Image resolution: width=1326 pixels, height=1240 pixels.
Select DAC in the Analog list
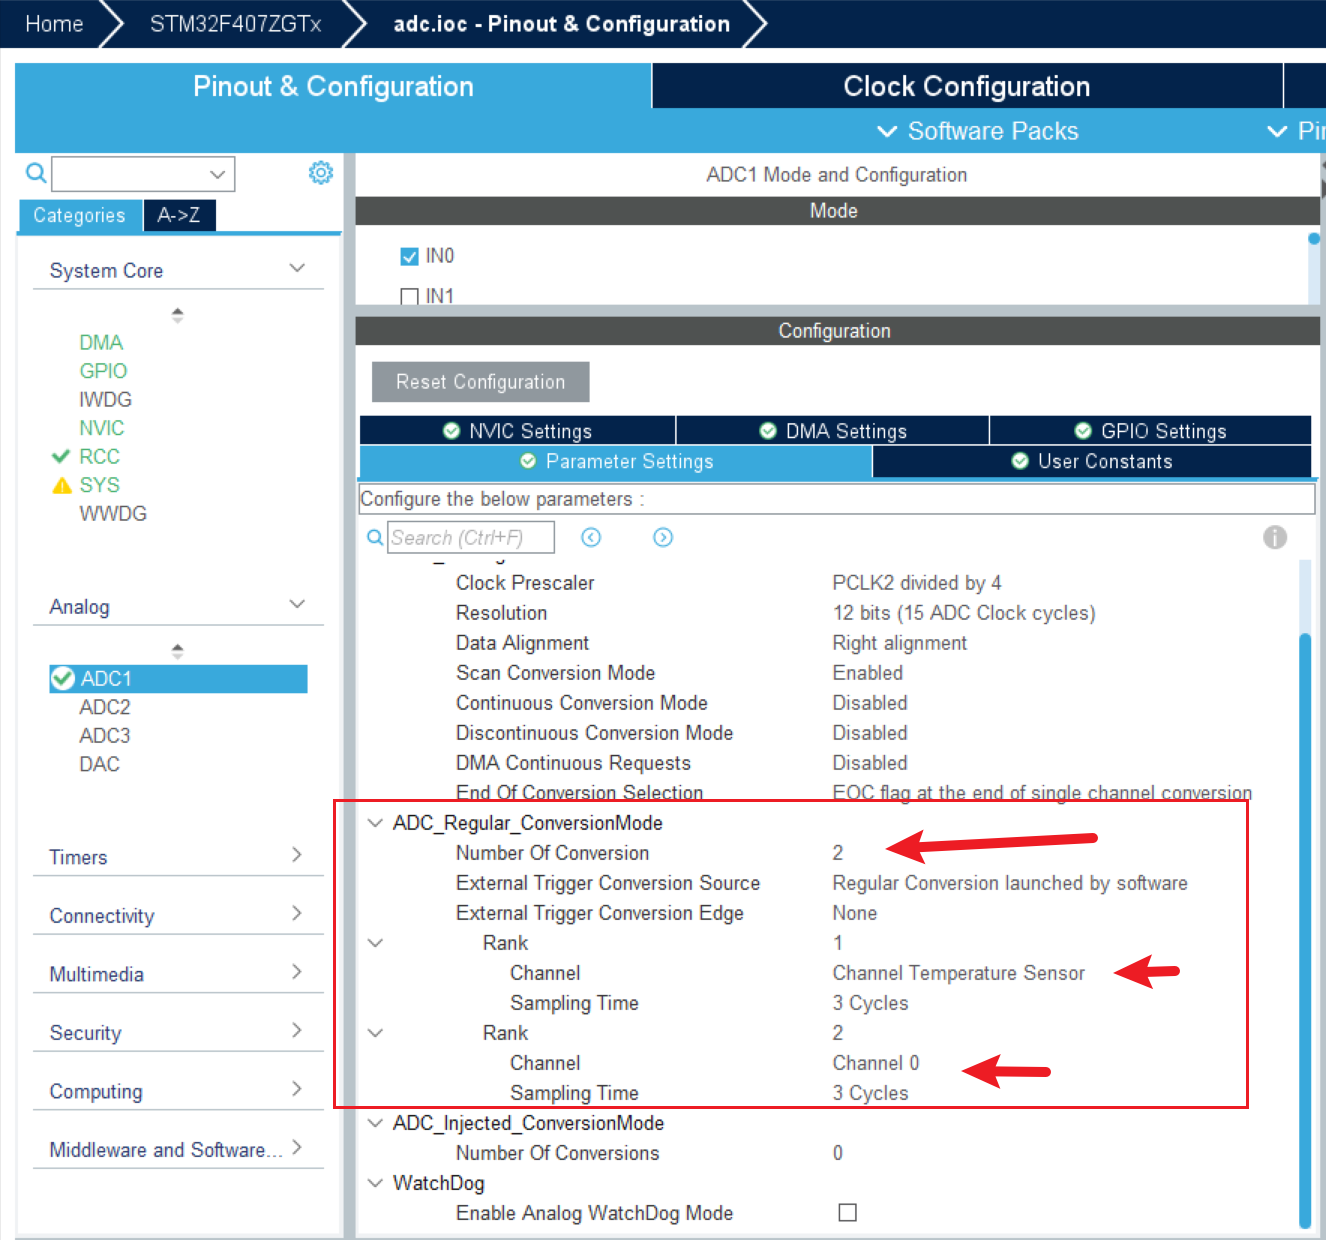coord(99,764)
